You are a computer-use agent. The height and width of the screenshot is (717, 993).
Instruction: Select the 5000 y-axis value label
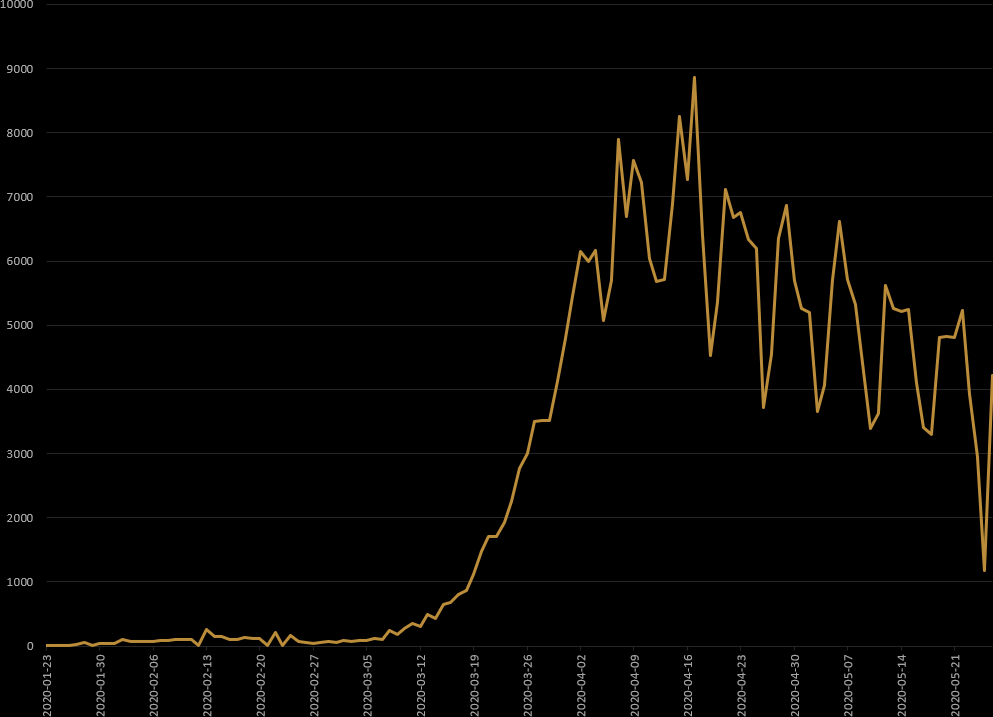(x=20, y=325)
